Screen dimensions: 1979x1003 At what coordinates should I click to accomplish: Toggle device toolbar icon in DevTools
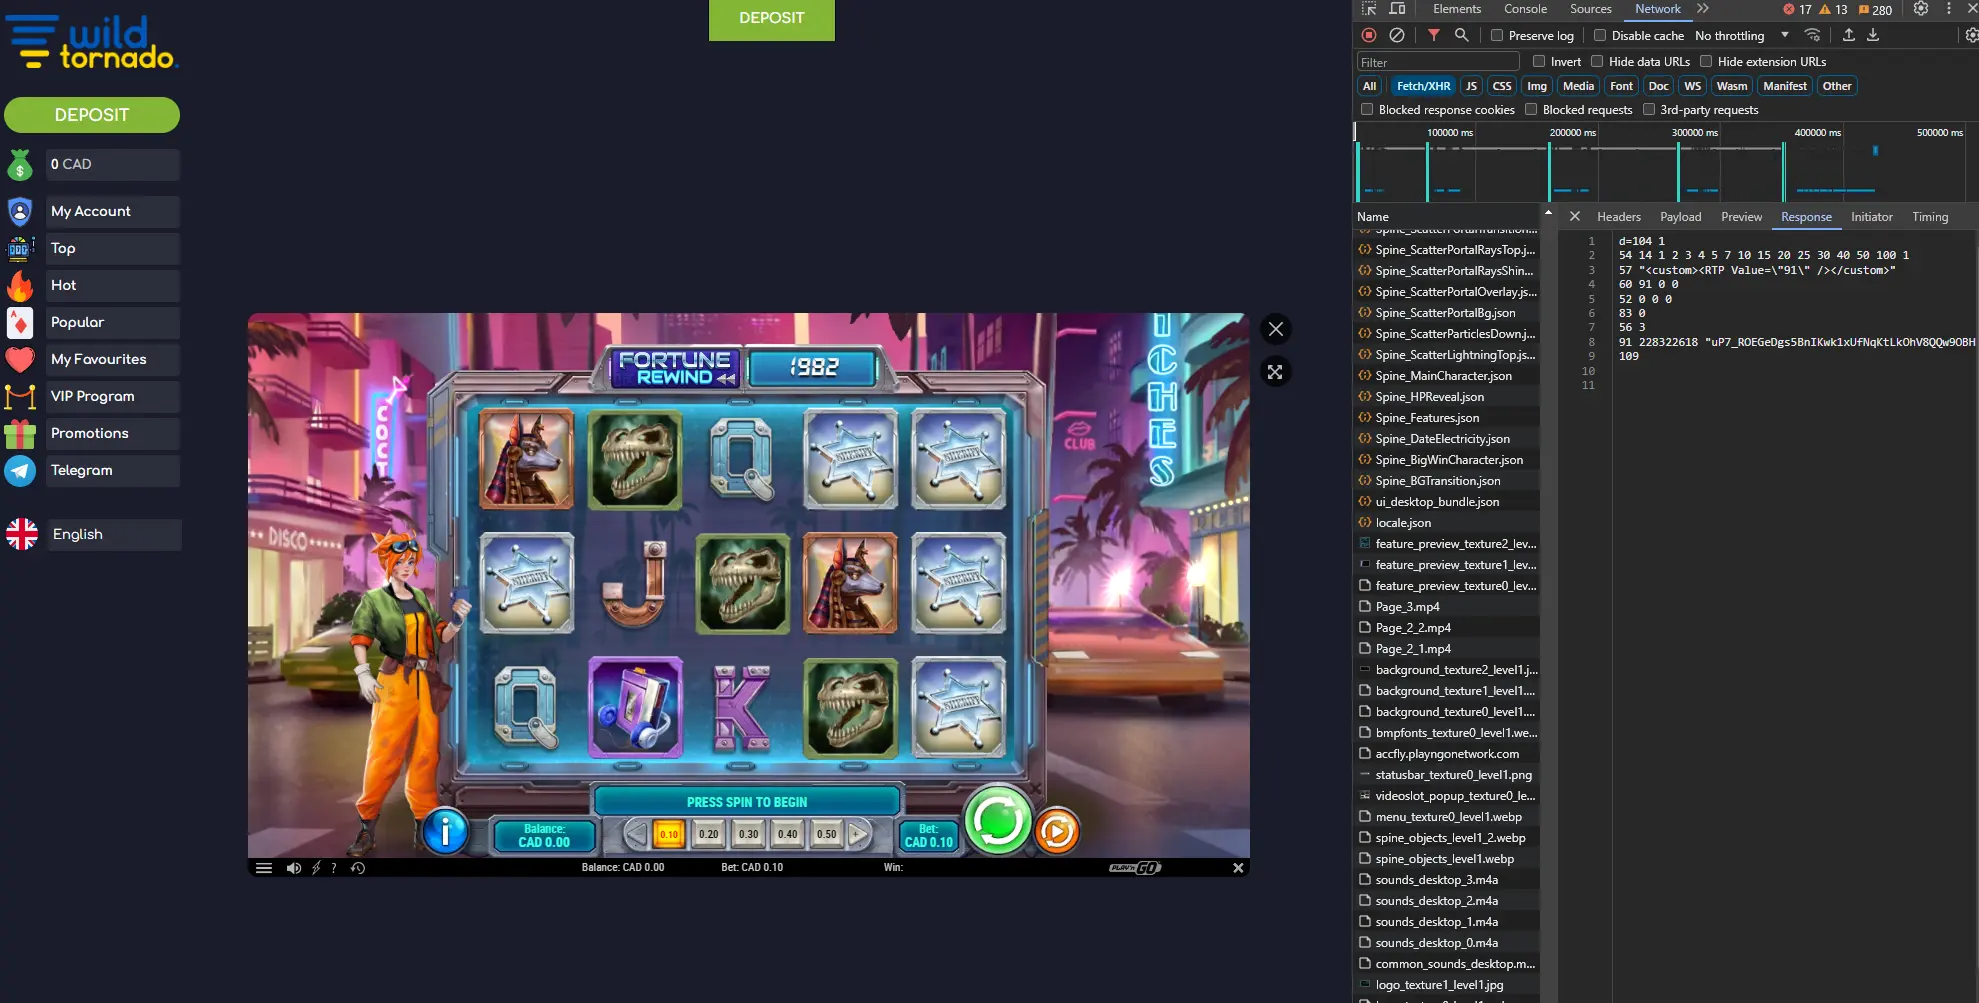point(1397,9)
